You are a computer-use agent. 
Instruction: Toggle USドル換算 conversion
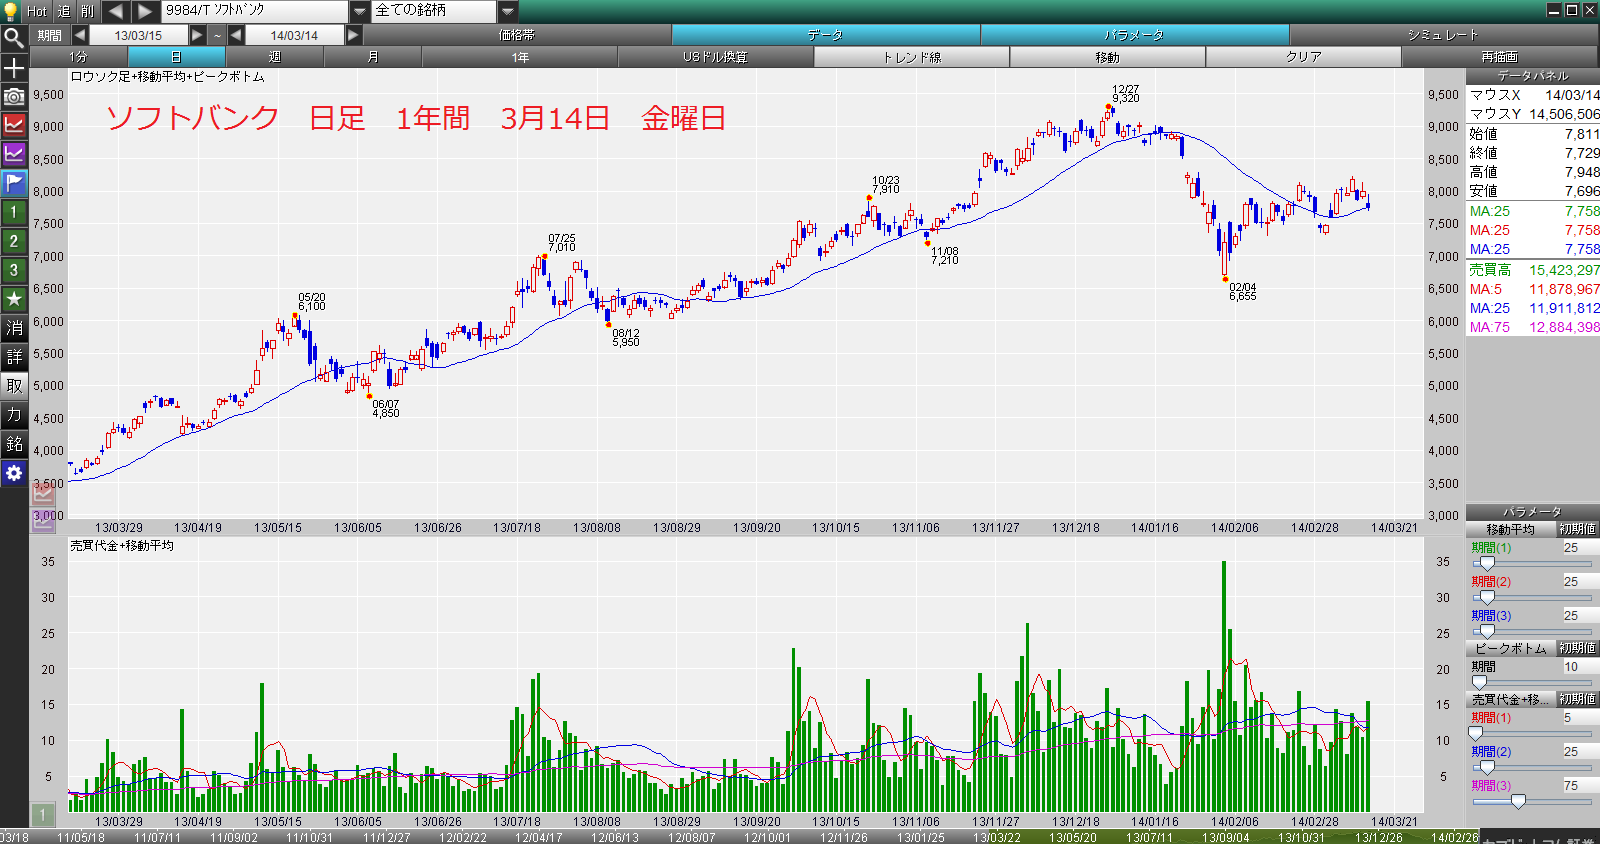tap(716, 57)
